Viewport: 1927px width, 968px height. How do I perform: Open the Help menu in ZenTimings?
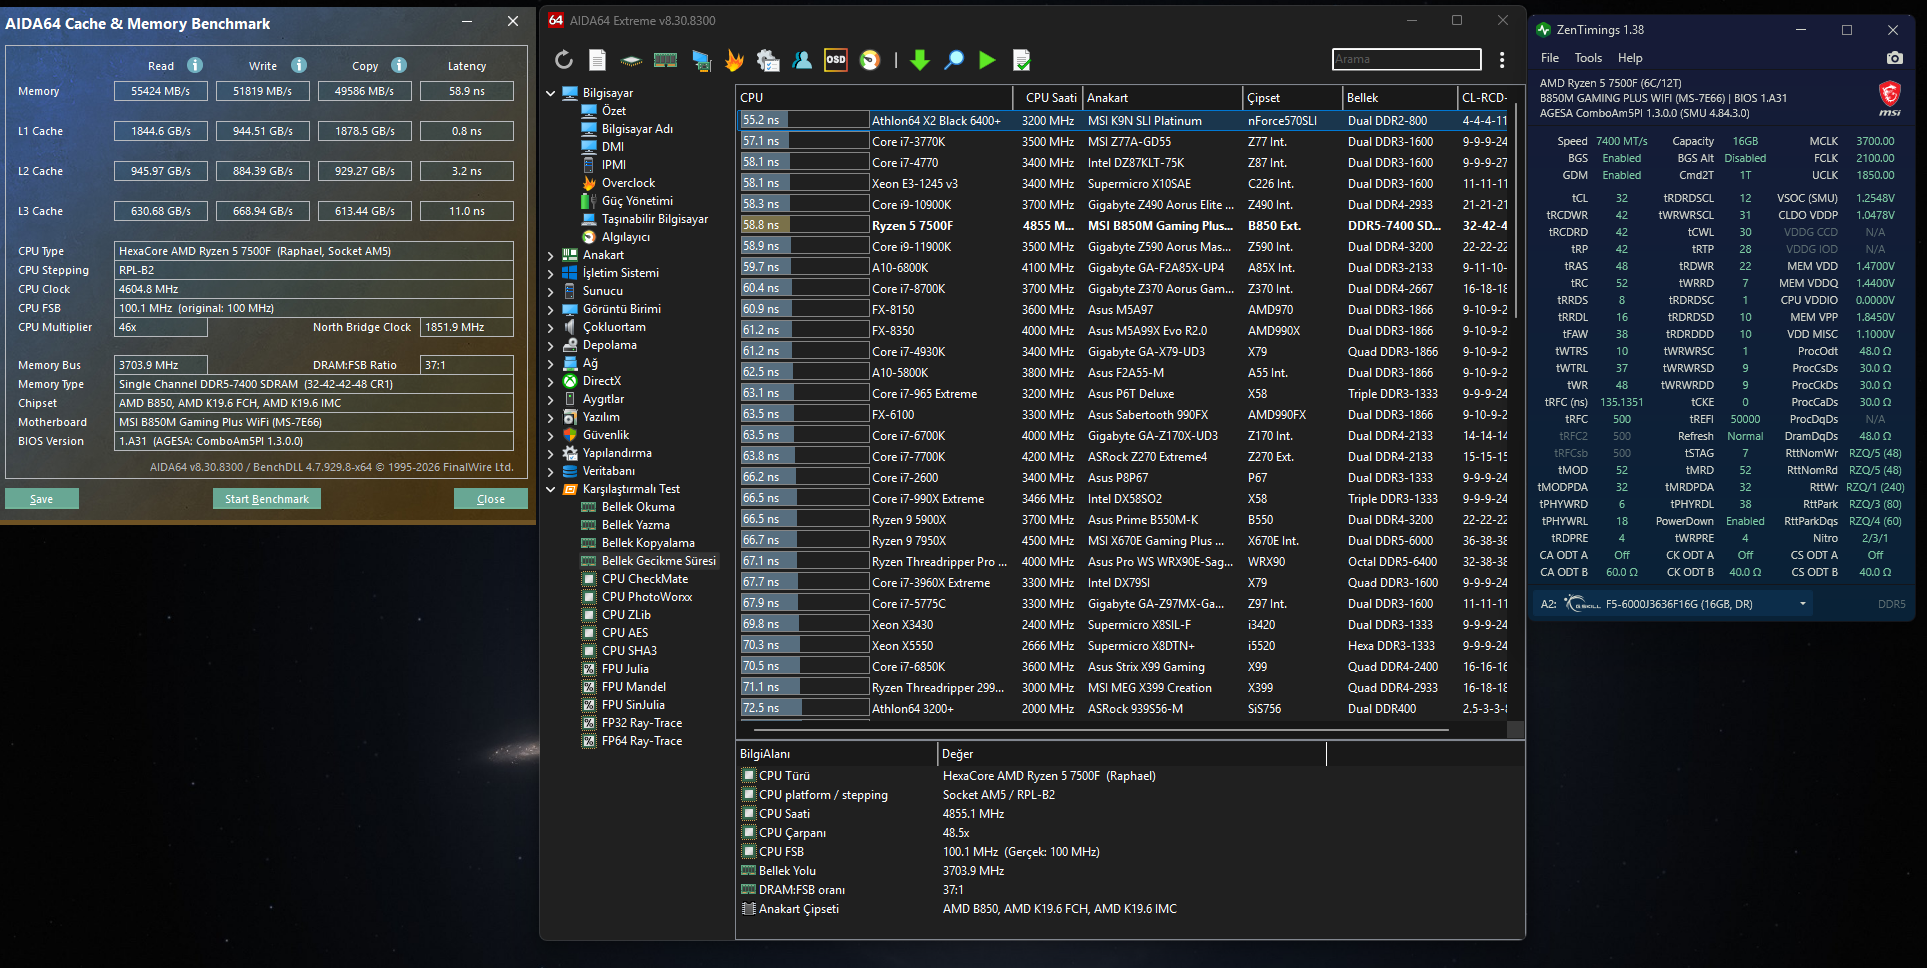click(x=1630, y=58)
